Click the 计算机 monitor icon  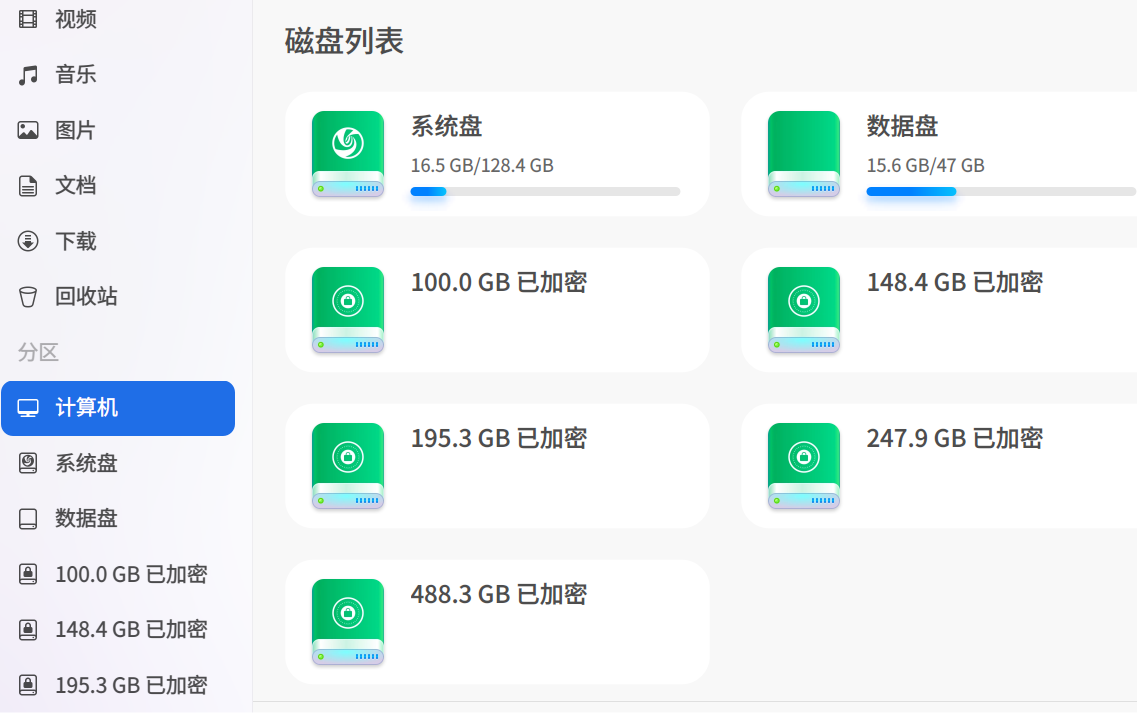(x=28, y=408)
